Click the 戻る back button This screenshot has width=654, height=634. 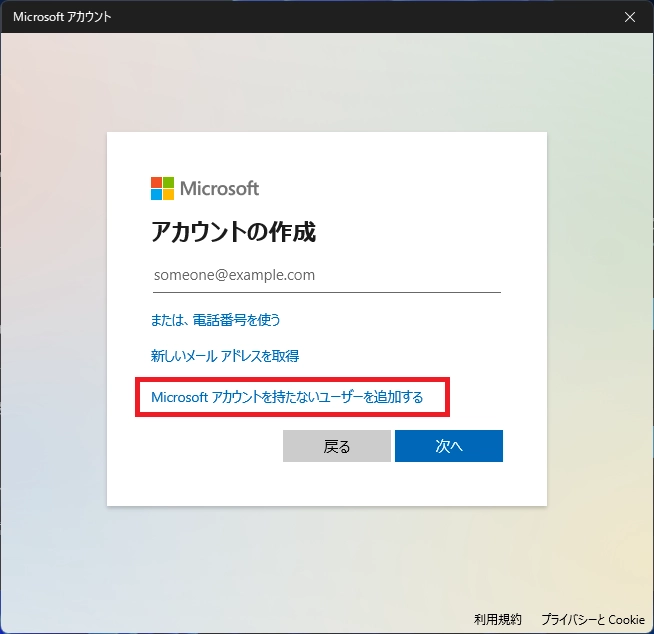tap(337, 446)
